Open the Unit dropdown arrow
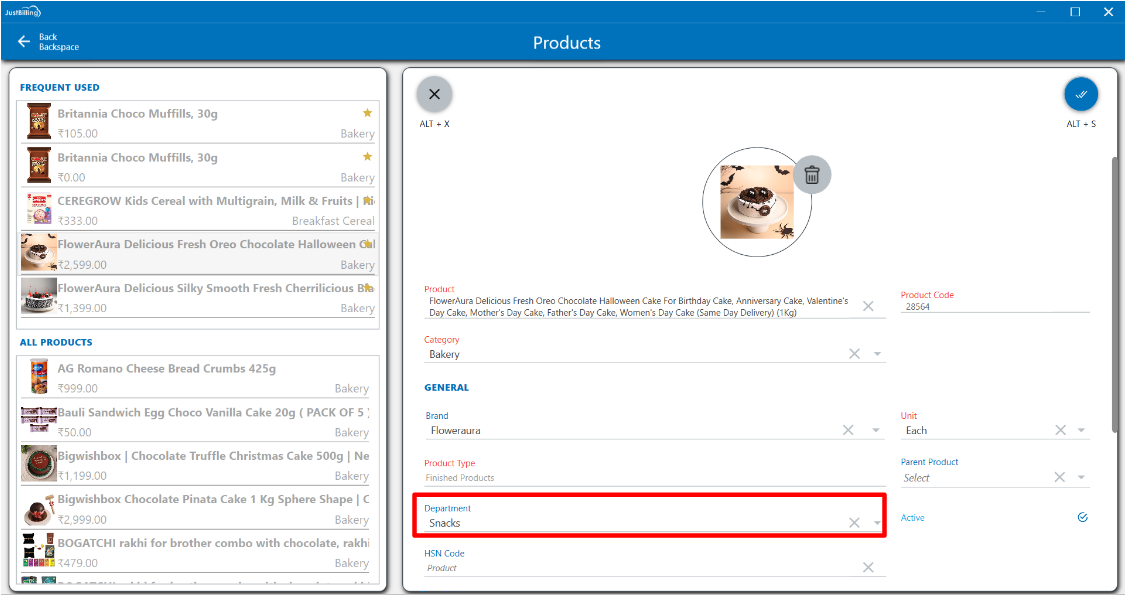Viewport: 1125px width, 596px height. coord(1081,430)
